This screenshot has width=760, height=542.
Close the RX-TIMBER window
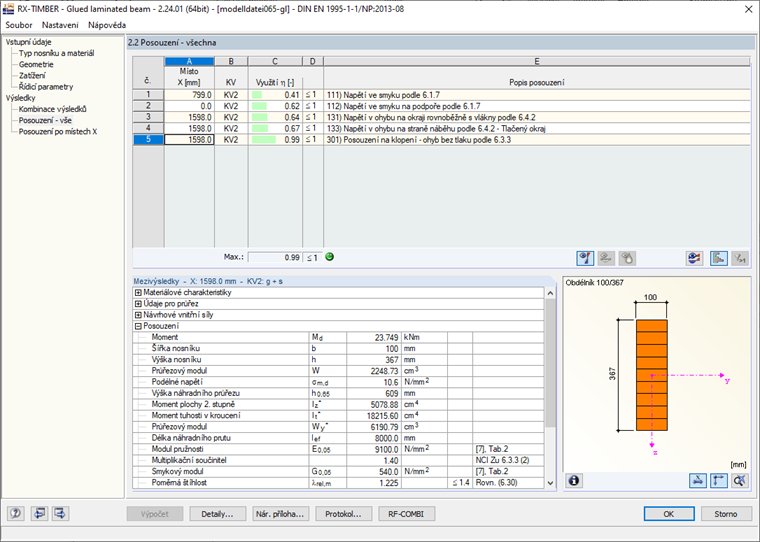coord(748,9)
